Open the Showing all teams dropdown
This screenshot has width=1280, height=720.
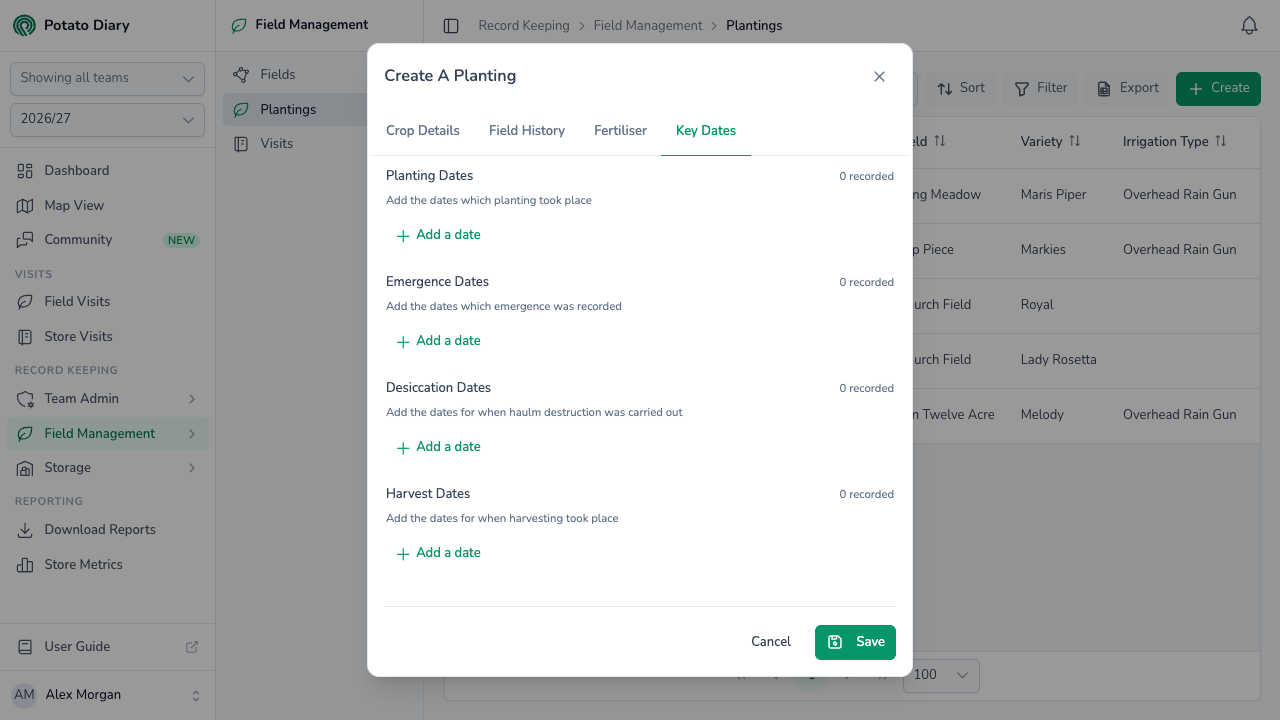[x=107, y=78]
